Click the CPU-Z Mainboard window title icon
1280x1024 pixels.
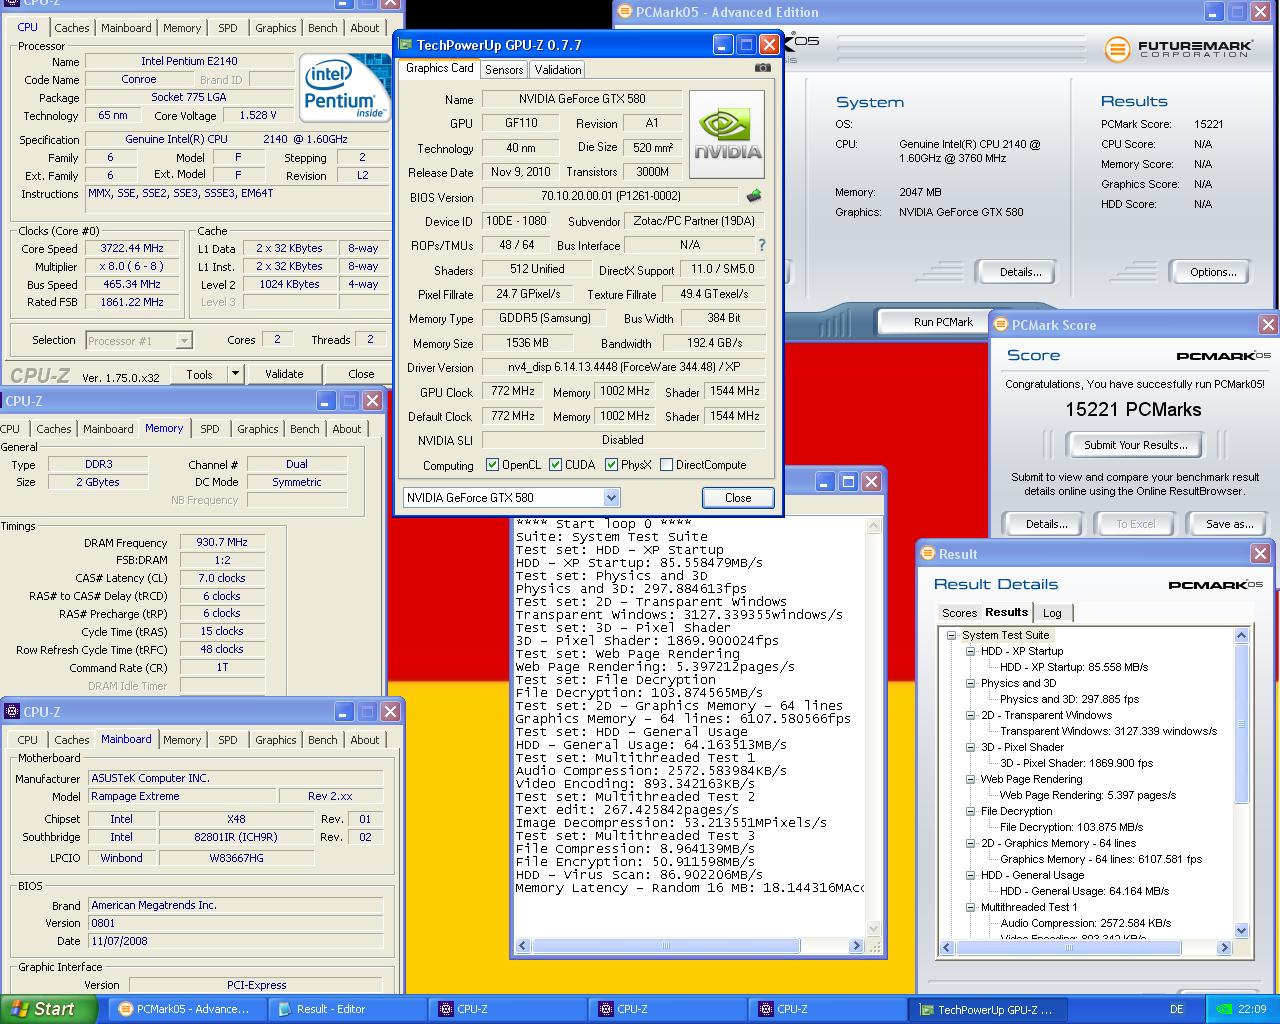pos(12,712)
